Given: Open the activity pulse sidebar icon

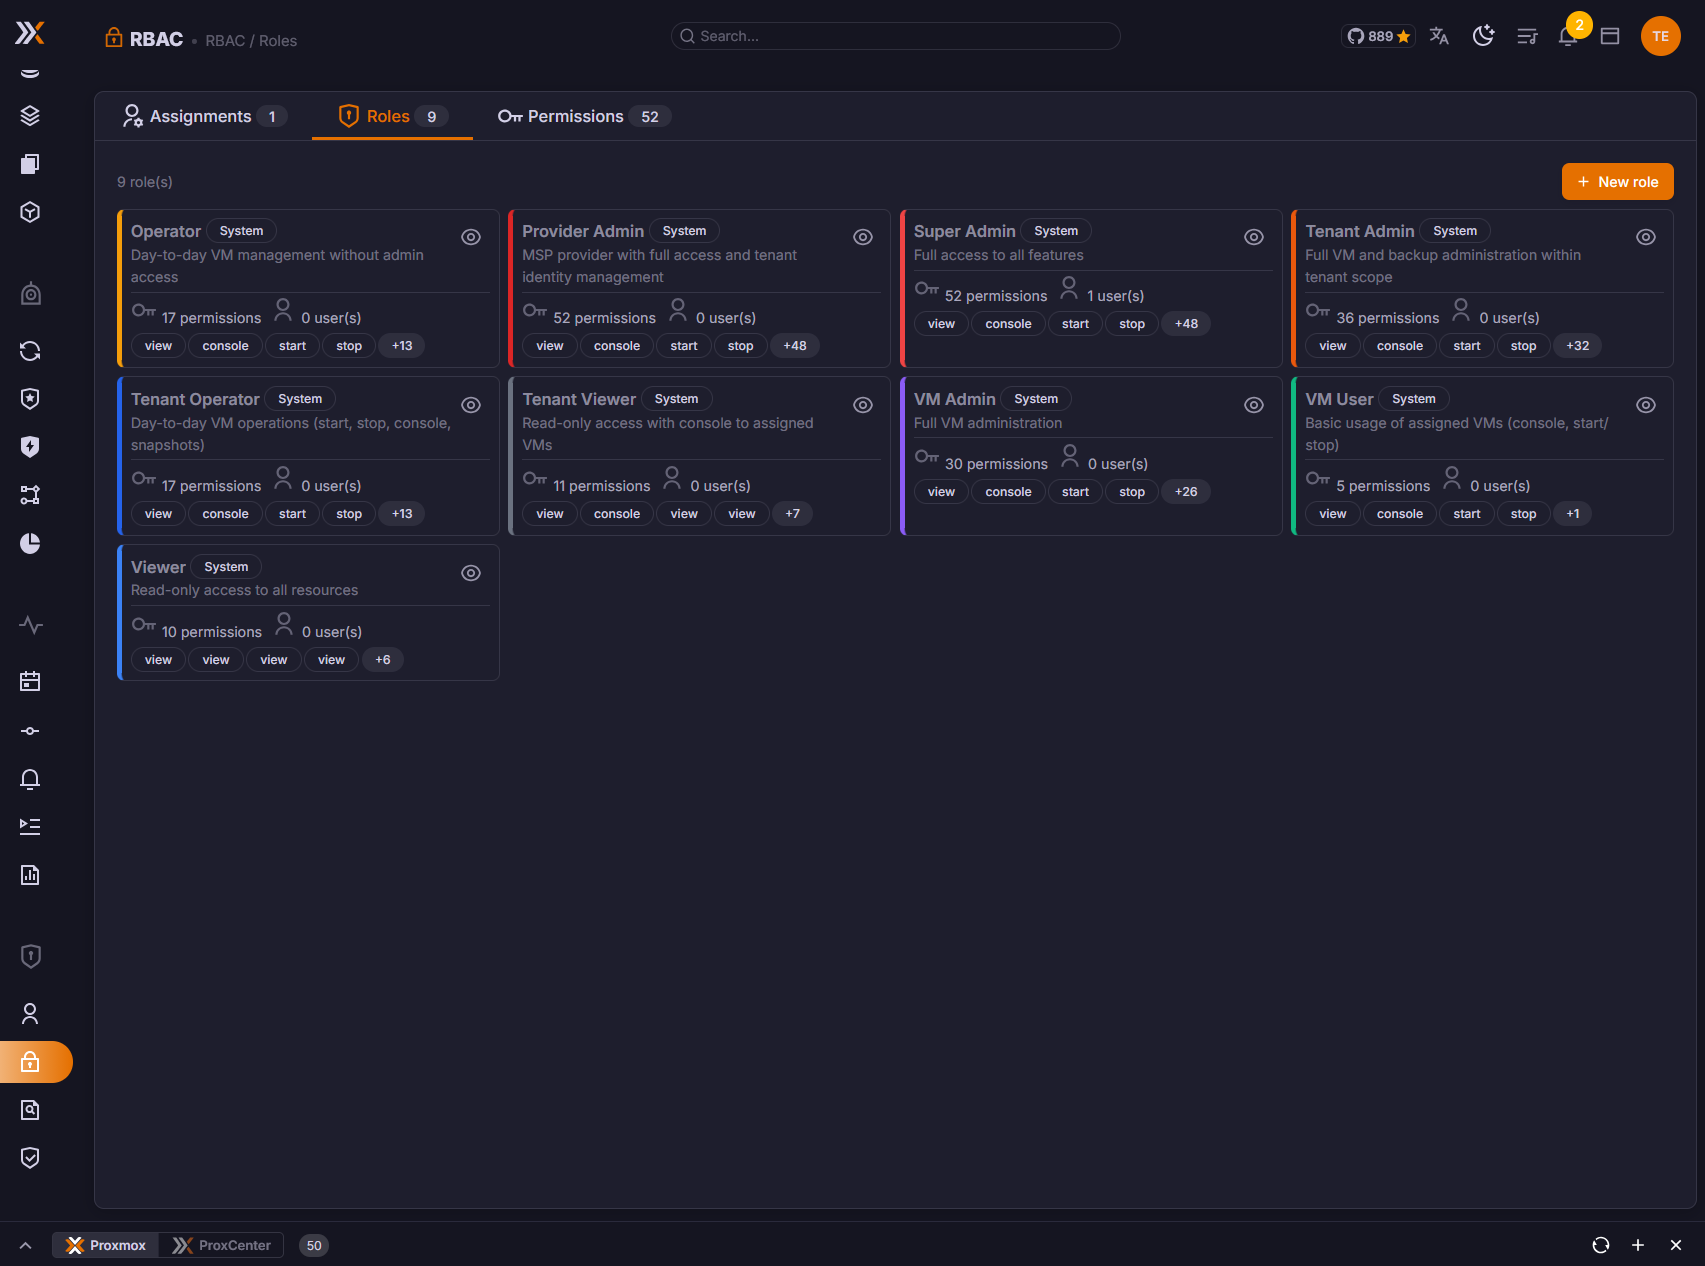Looking at the screenshot, I should (30, 625).
